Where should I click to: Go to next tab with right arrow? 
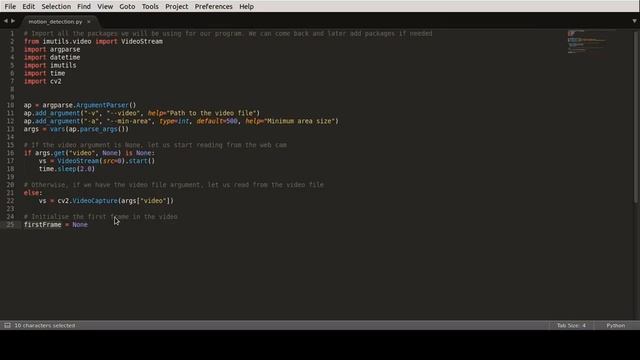coord(13,21)
